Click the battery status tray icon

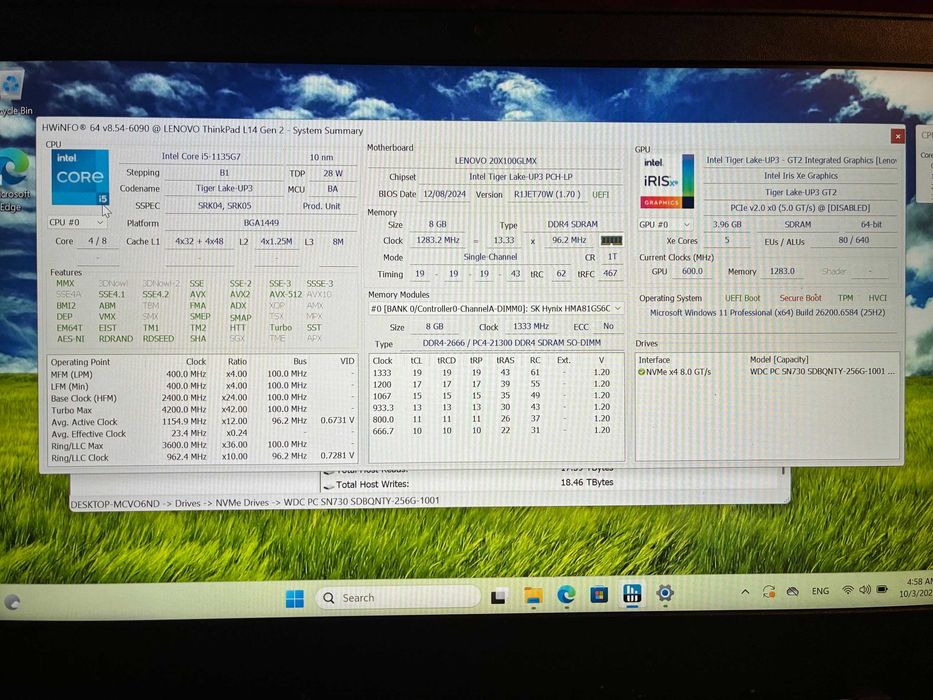point(882,589)
